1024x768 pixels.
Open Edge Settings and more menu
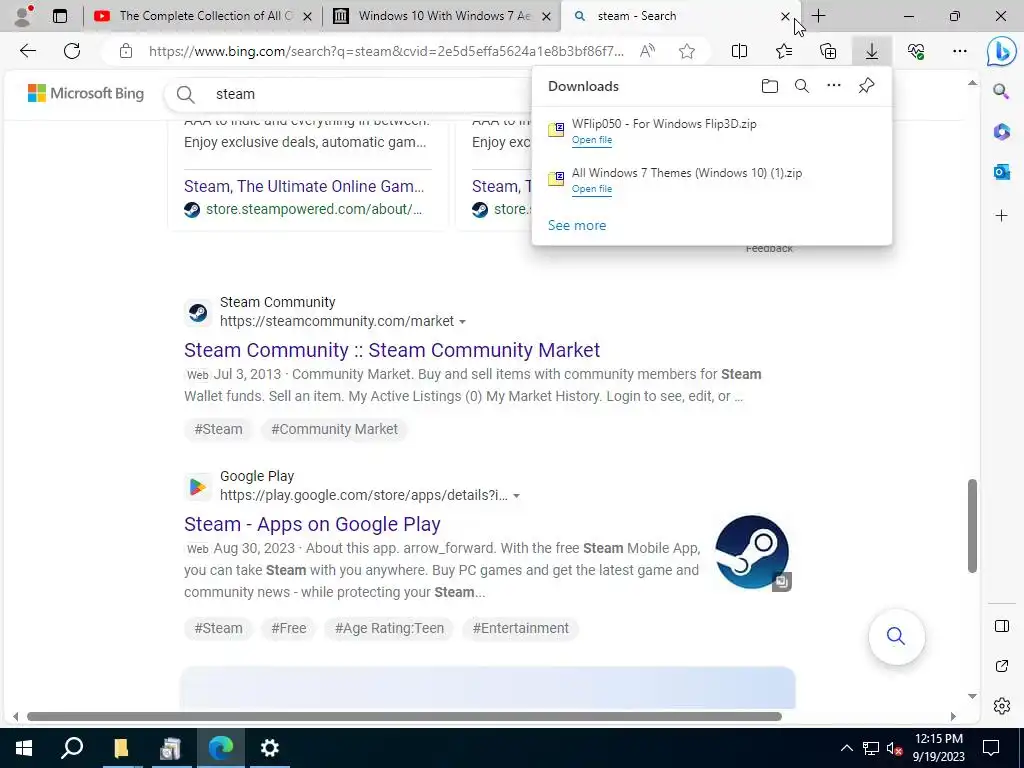(959, 51)
